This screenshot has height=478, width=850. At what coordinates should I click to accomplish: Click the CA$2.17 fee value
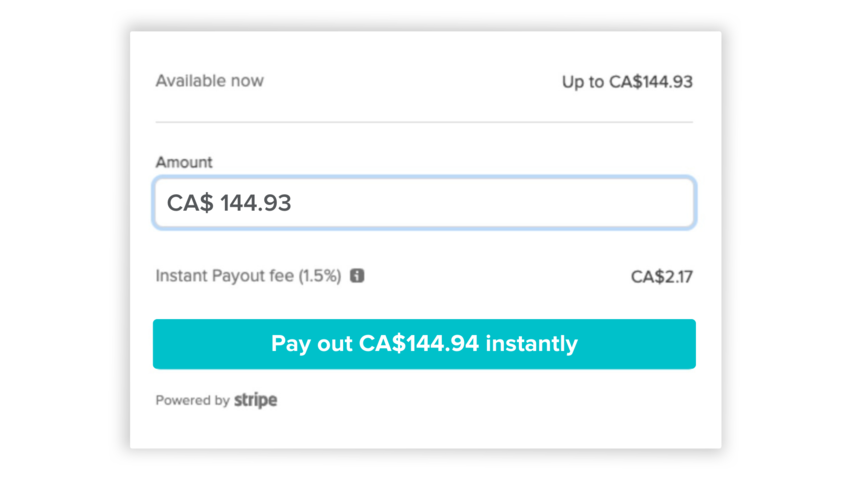pos(661,277)
